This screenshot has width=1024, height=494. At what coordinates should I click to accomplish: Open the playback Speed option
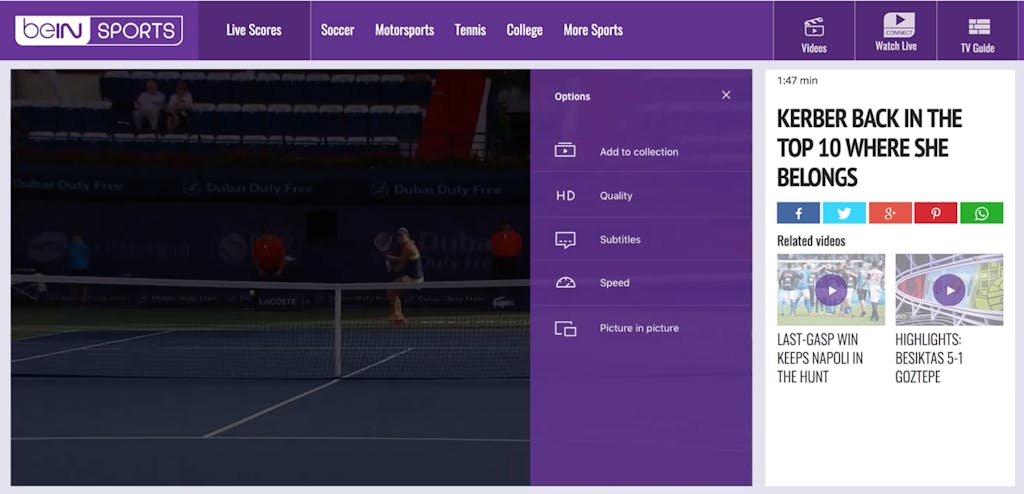[614, 283]
